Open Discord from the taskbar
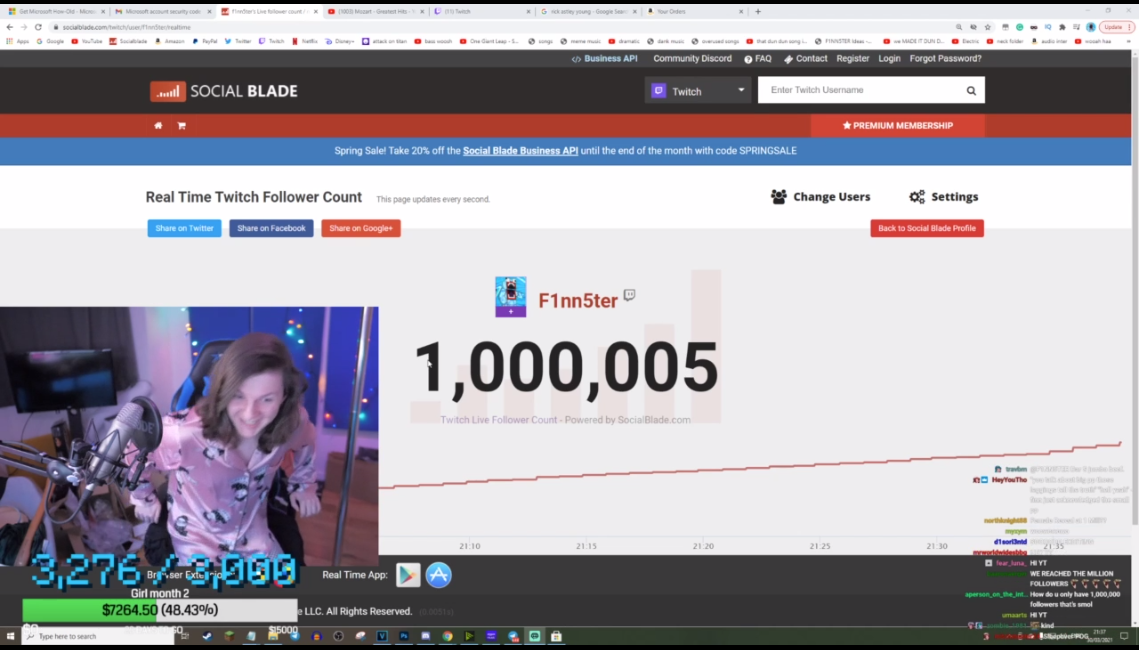 tap(426, 636)
